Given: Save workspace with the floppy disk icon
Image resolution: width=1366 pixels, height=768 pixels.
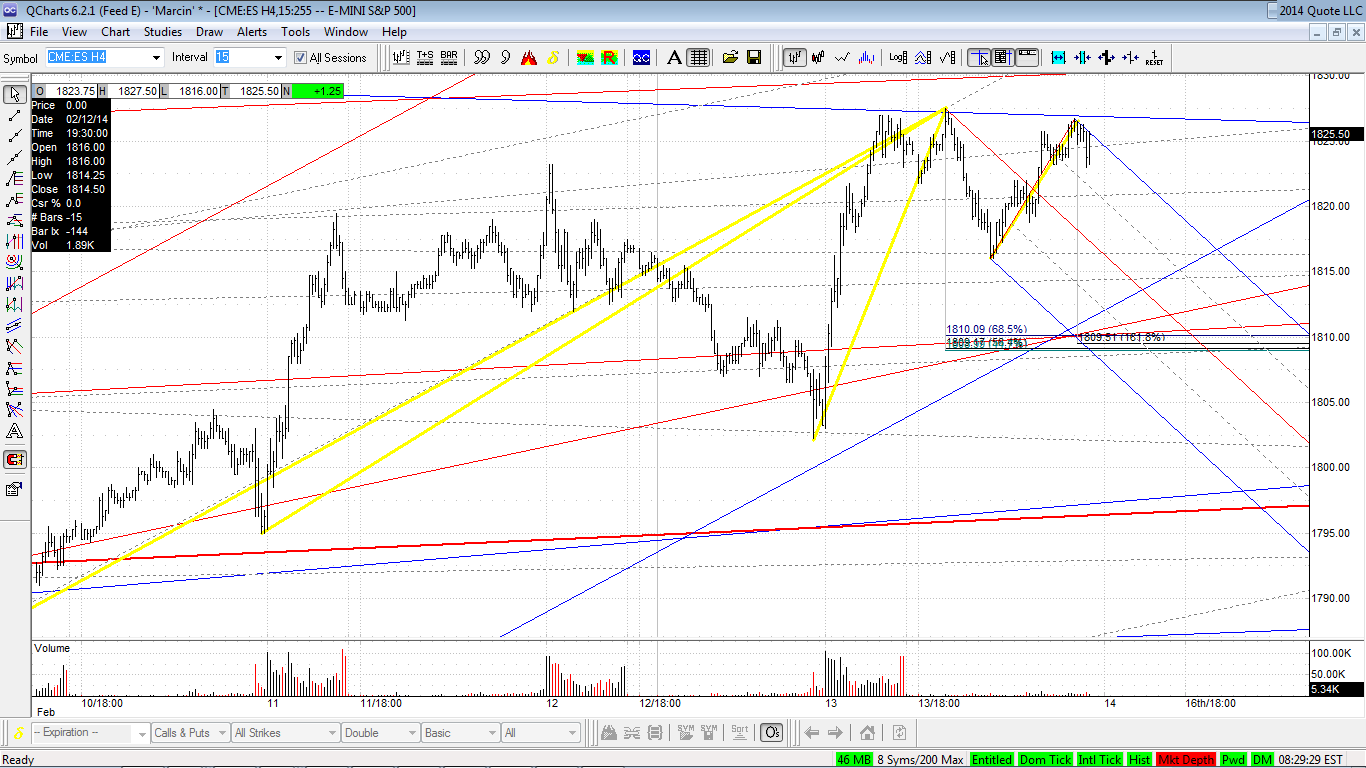Looking at the screenshot, I should click(754, 57).
